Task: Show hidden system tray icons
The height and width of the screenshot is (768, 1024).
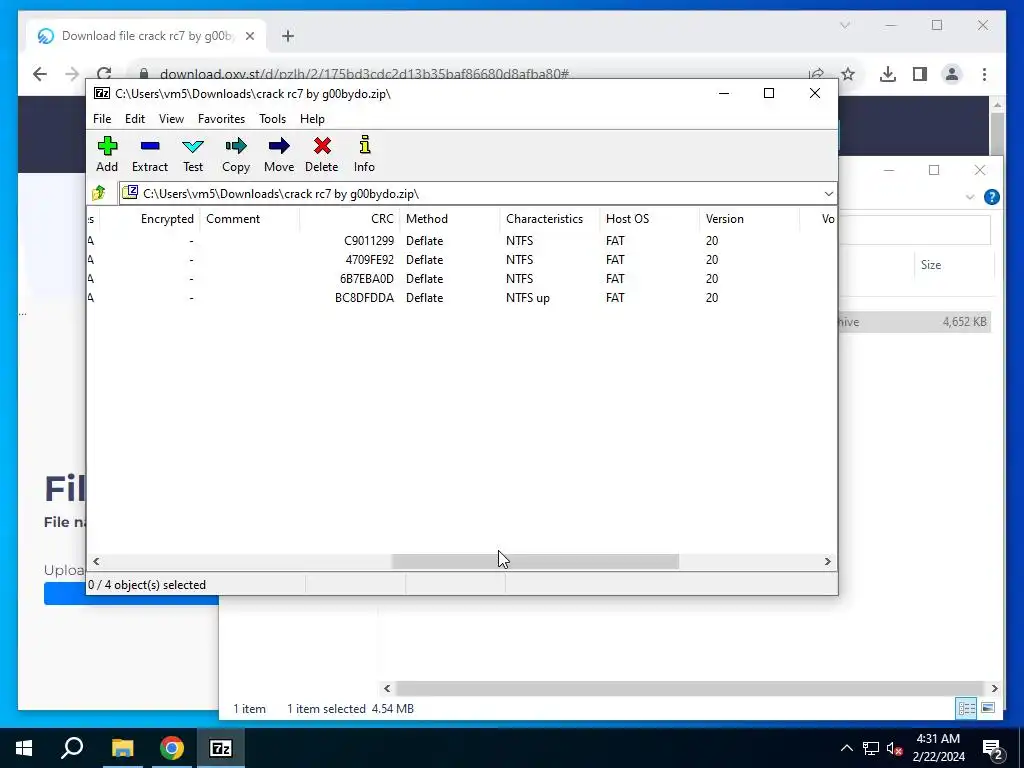Action: click(x=846, y=748)
